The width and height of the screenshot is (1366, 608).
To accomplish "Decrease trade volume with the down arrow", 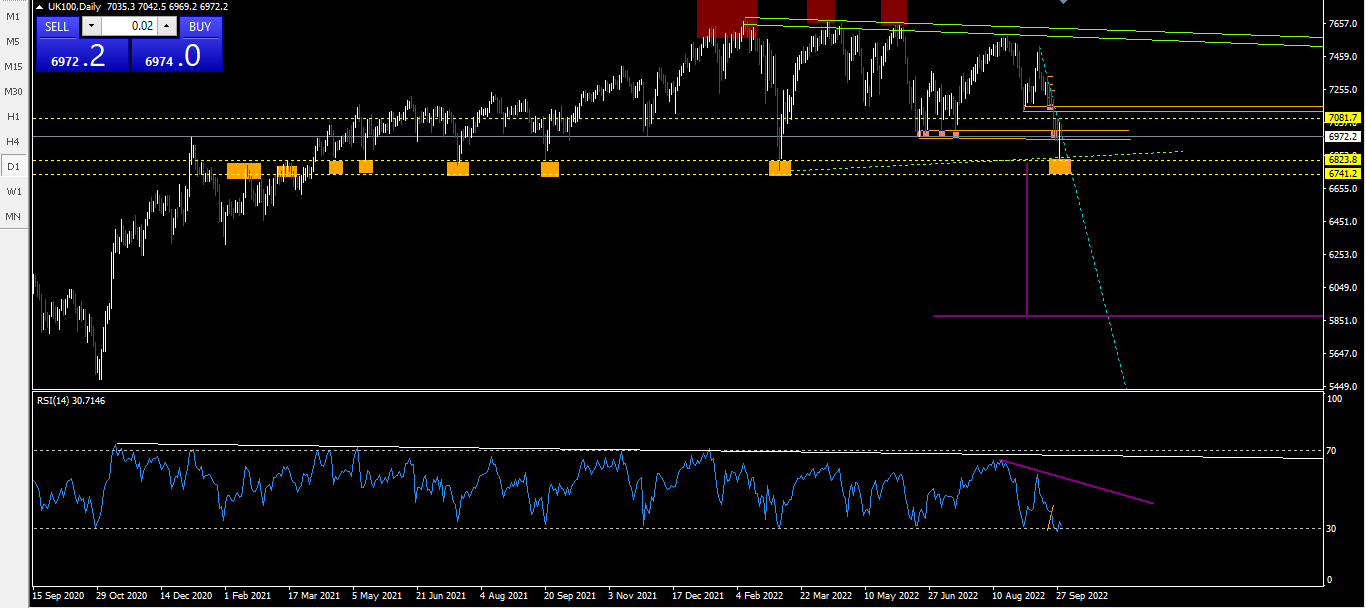I will 91,27.
